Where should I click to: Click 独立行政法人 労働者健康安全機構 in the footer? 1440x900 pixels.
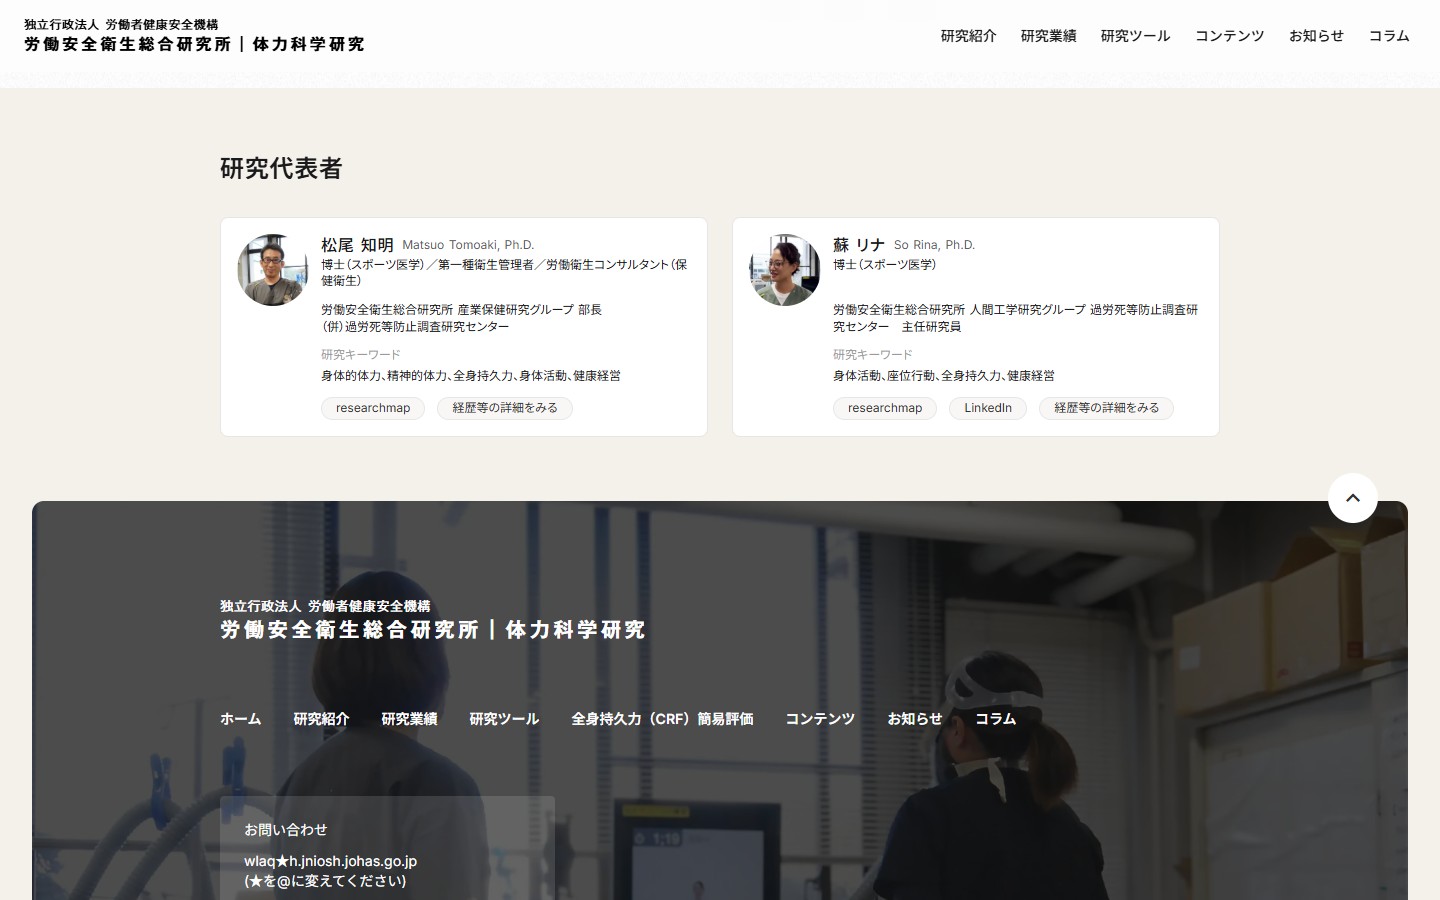click(x=325, y=606)
